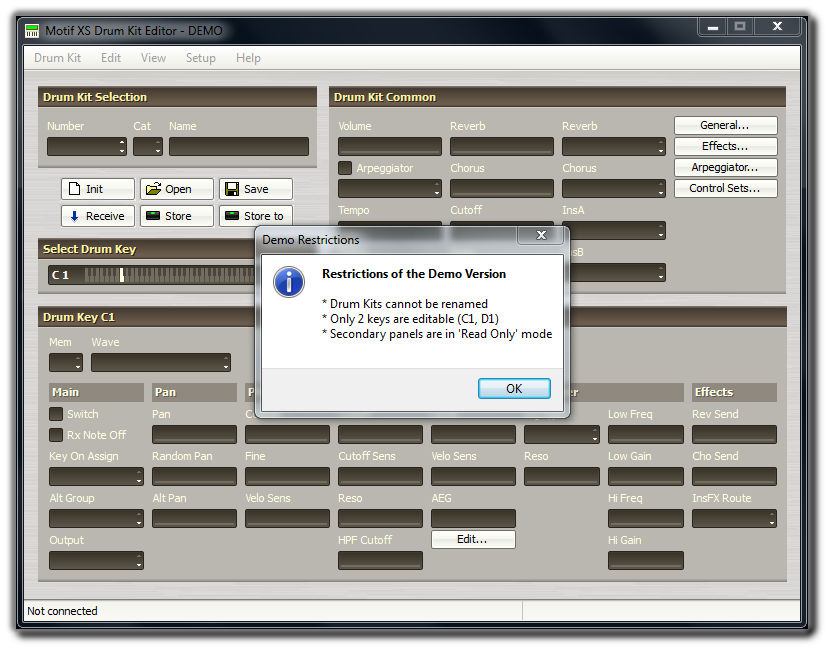Click the "Not connected" status text

click(x=62, y=611)
